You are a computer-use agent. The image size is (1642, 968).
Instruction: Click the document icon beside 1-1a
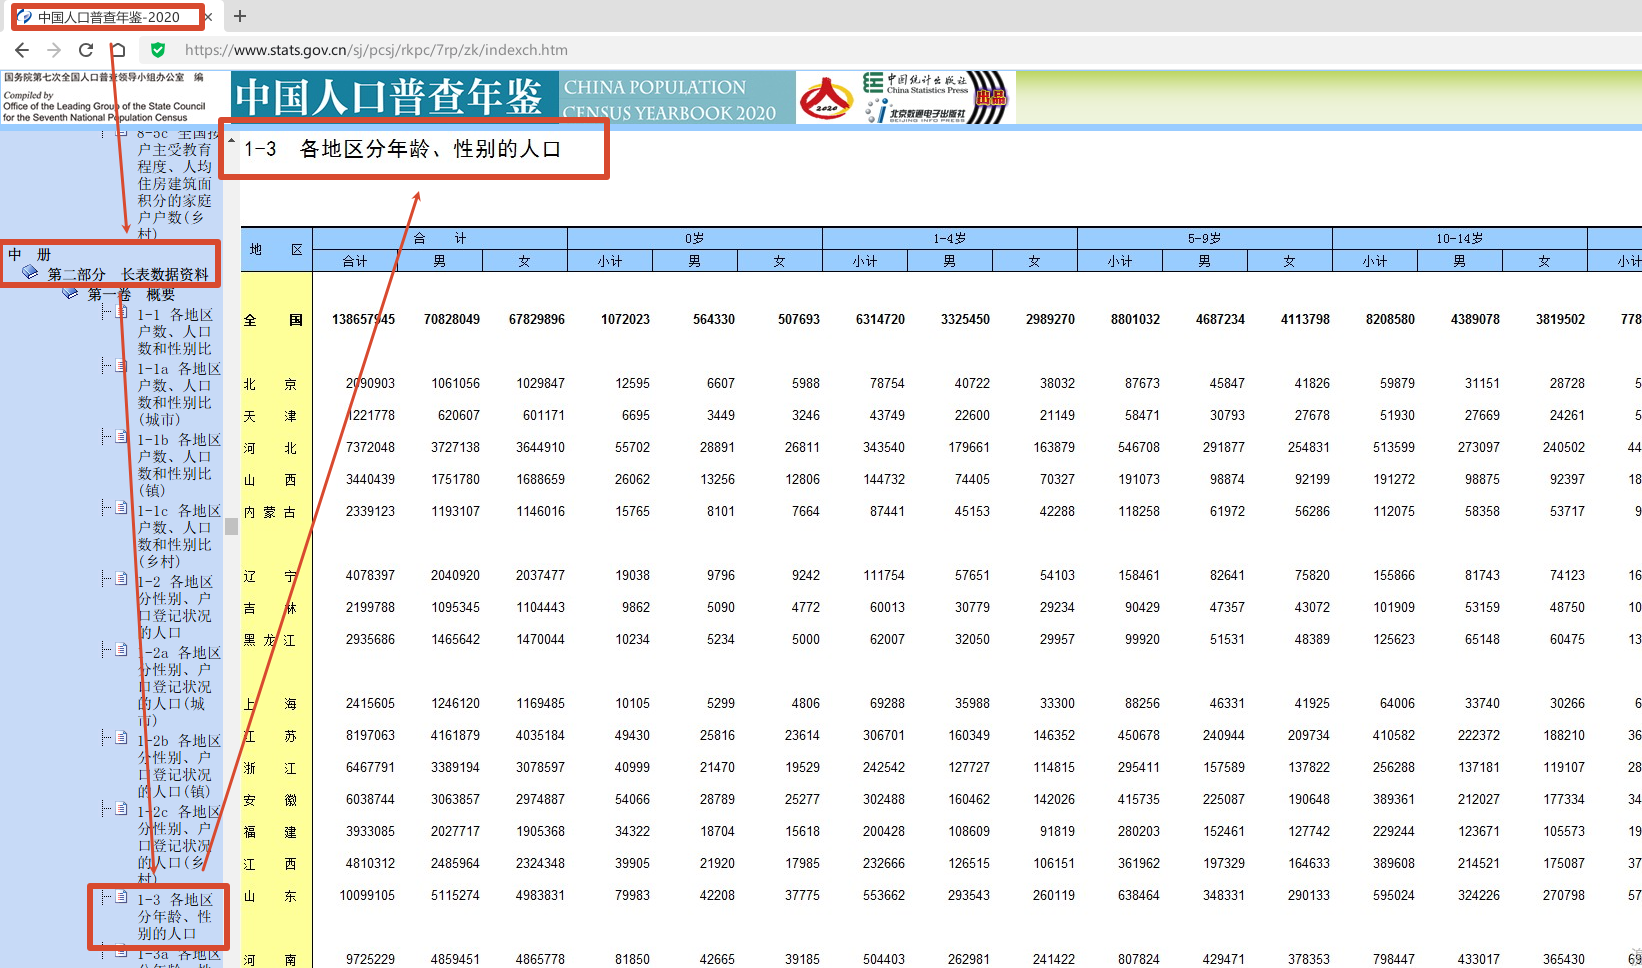(x=121, y=367)
